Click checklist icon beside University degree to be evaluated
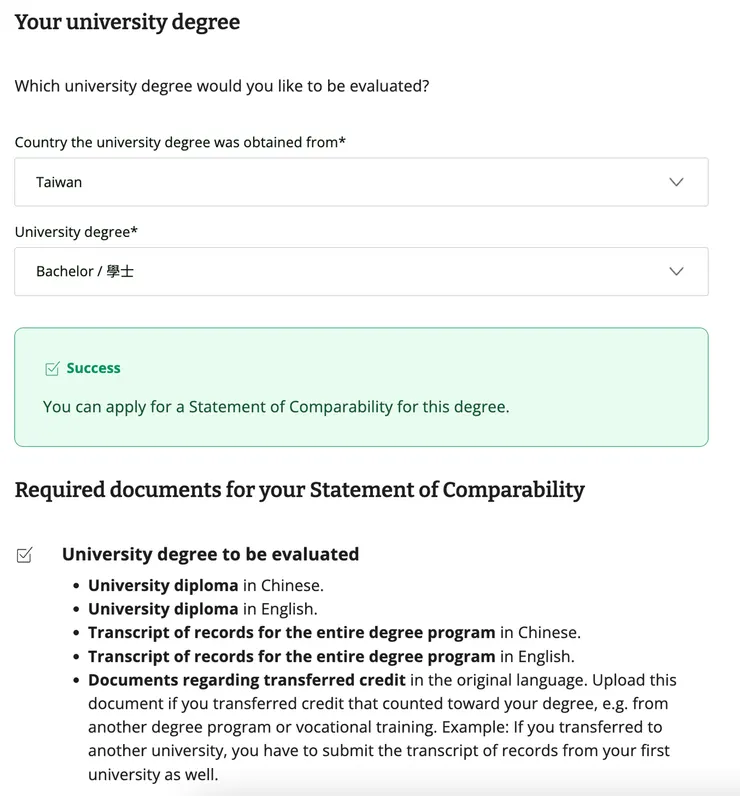This screenshot has height=796, width=740. click(25, 555)
